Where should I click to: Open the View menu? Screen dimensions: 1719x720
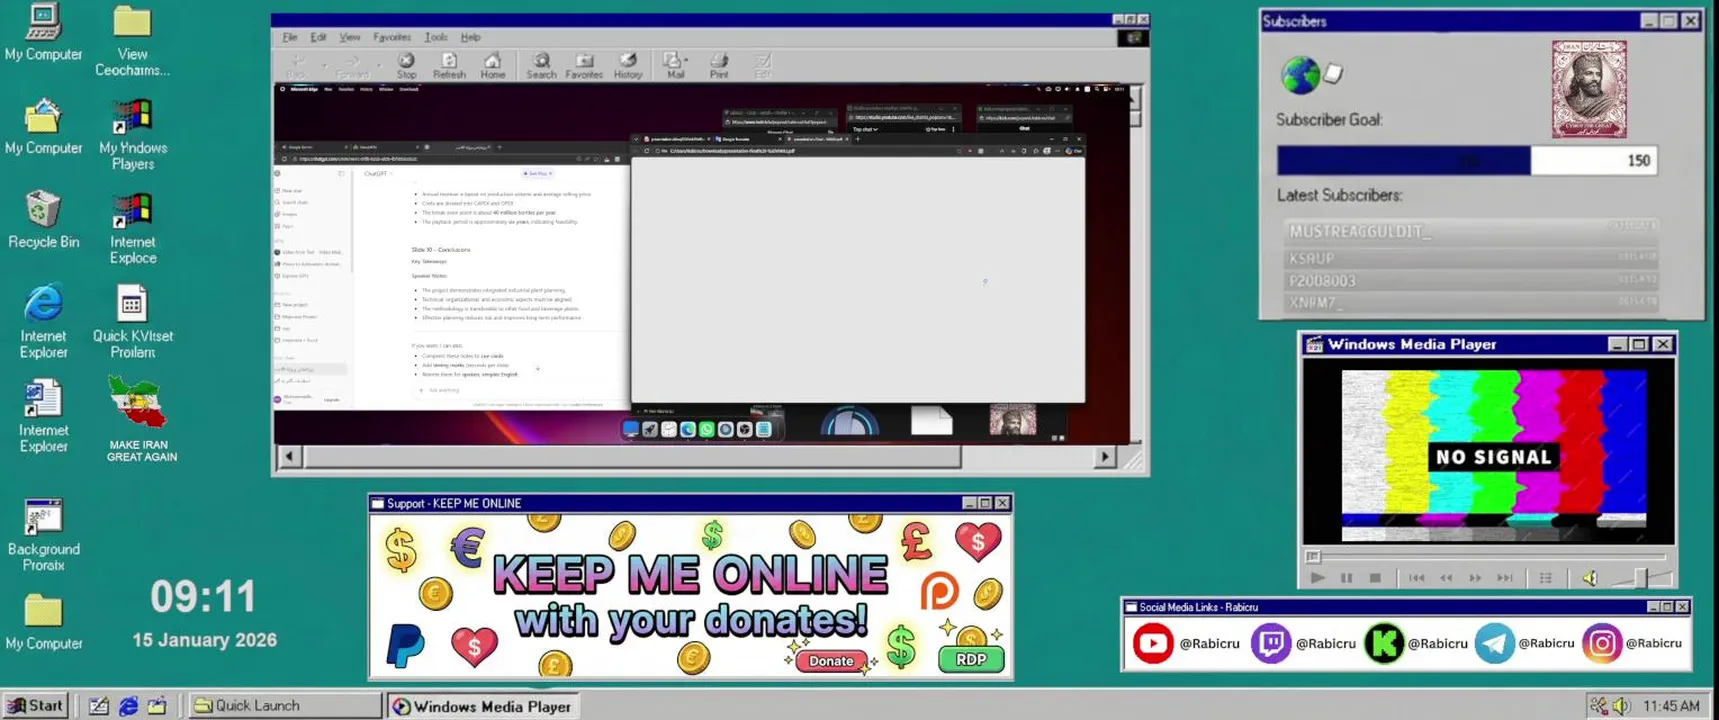point(350,37)
